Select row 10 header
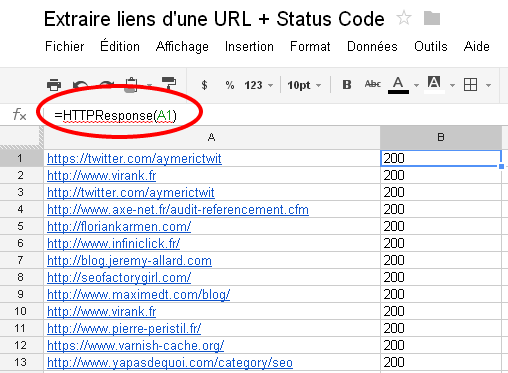This screenshot has width=508, height=373. (21, 311)
